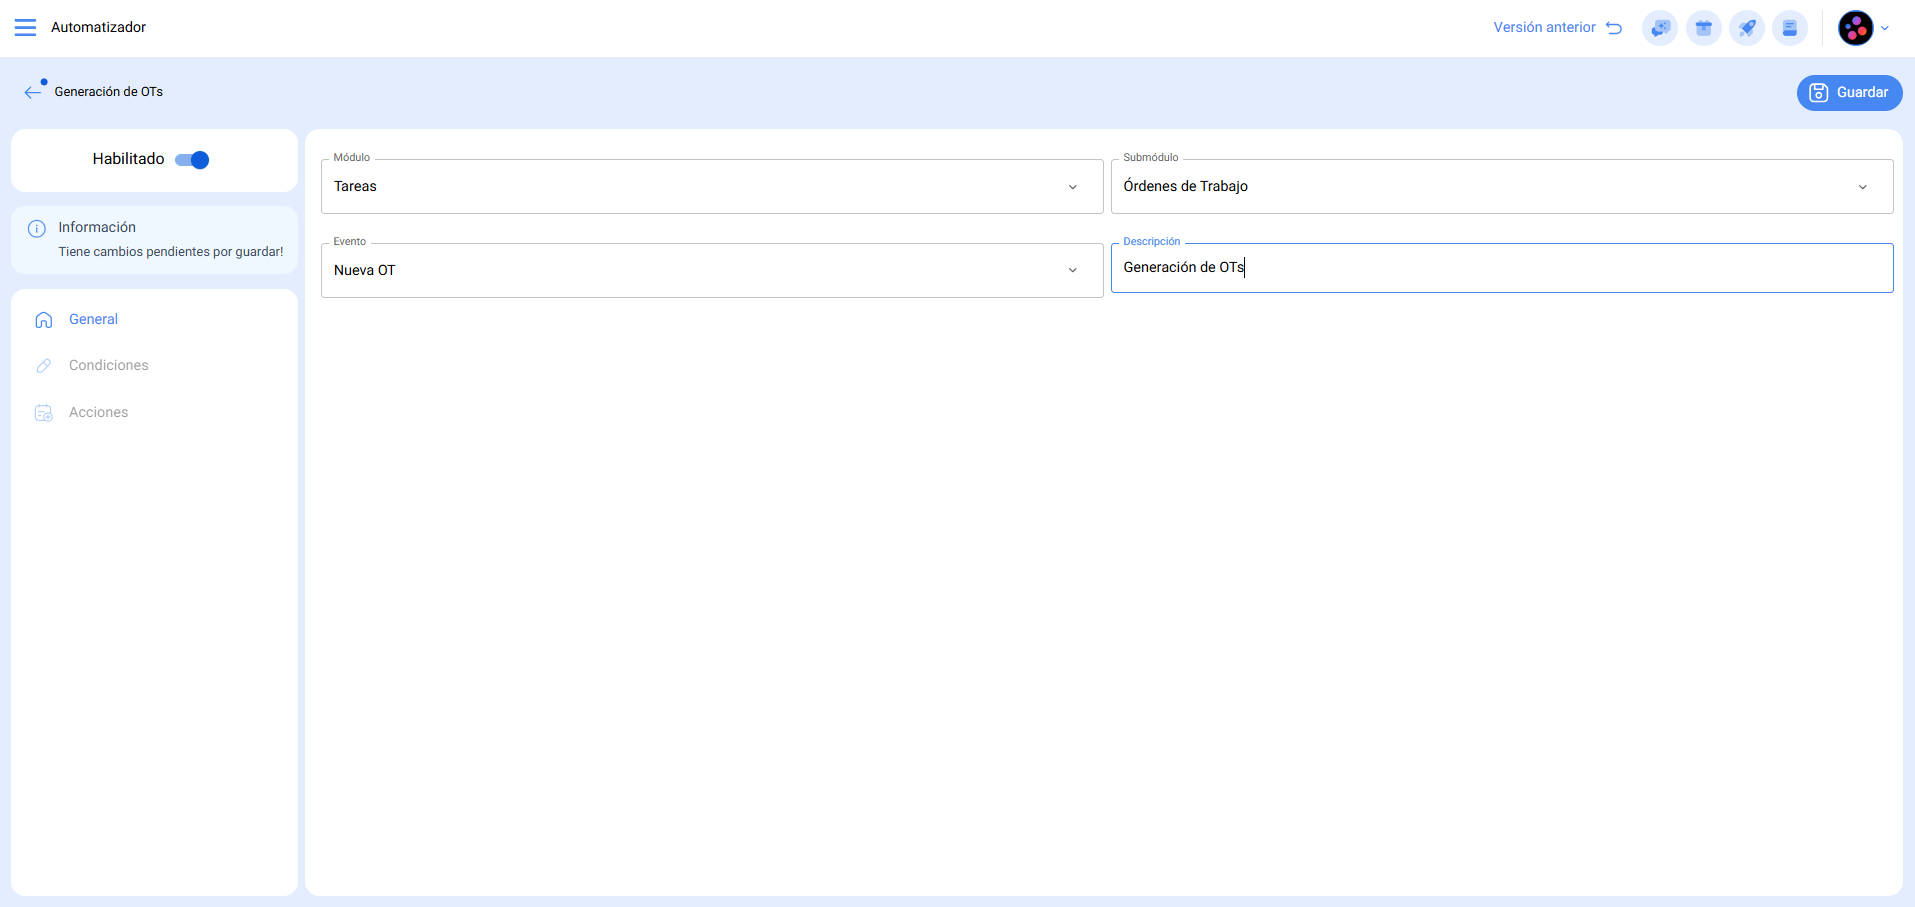Expand the account menu chevron
The width and height of the screenshot is (1915, 907).
point(1885,28)
